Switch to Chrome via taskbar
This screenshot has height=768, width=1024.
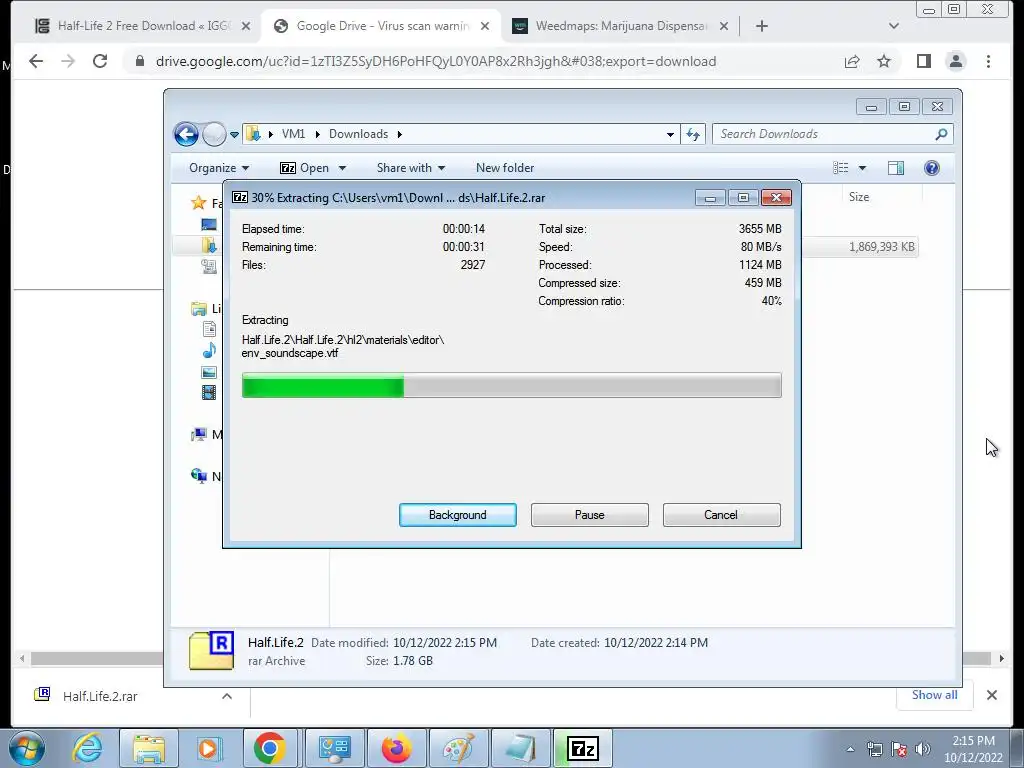click(270, 748)
